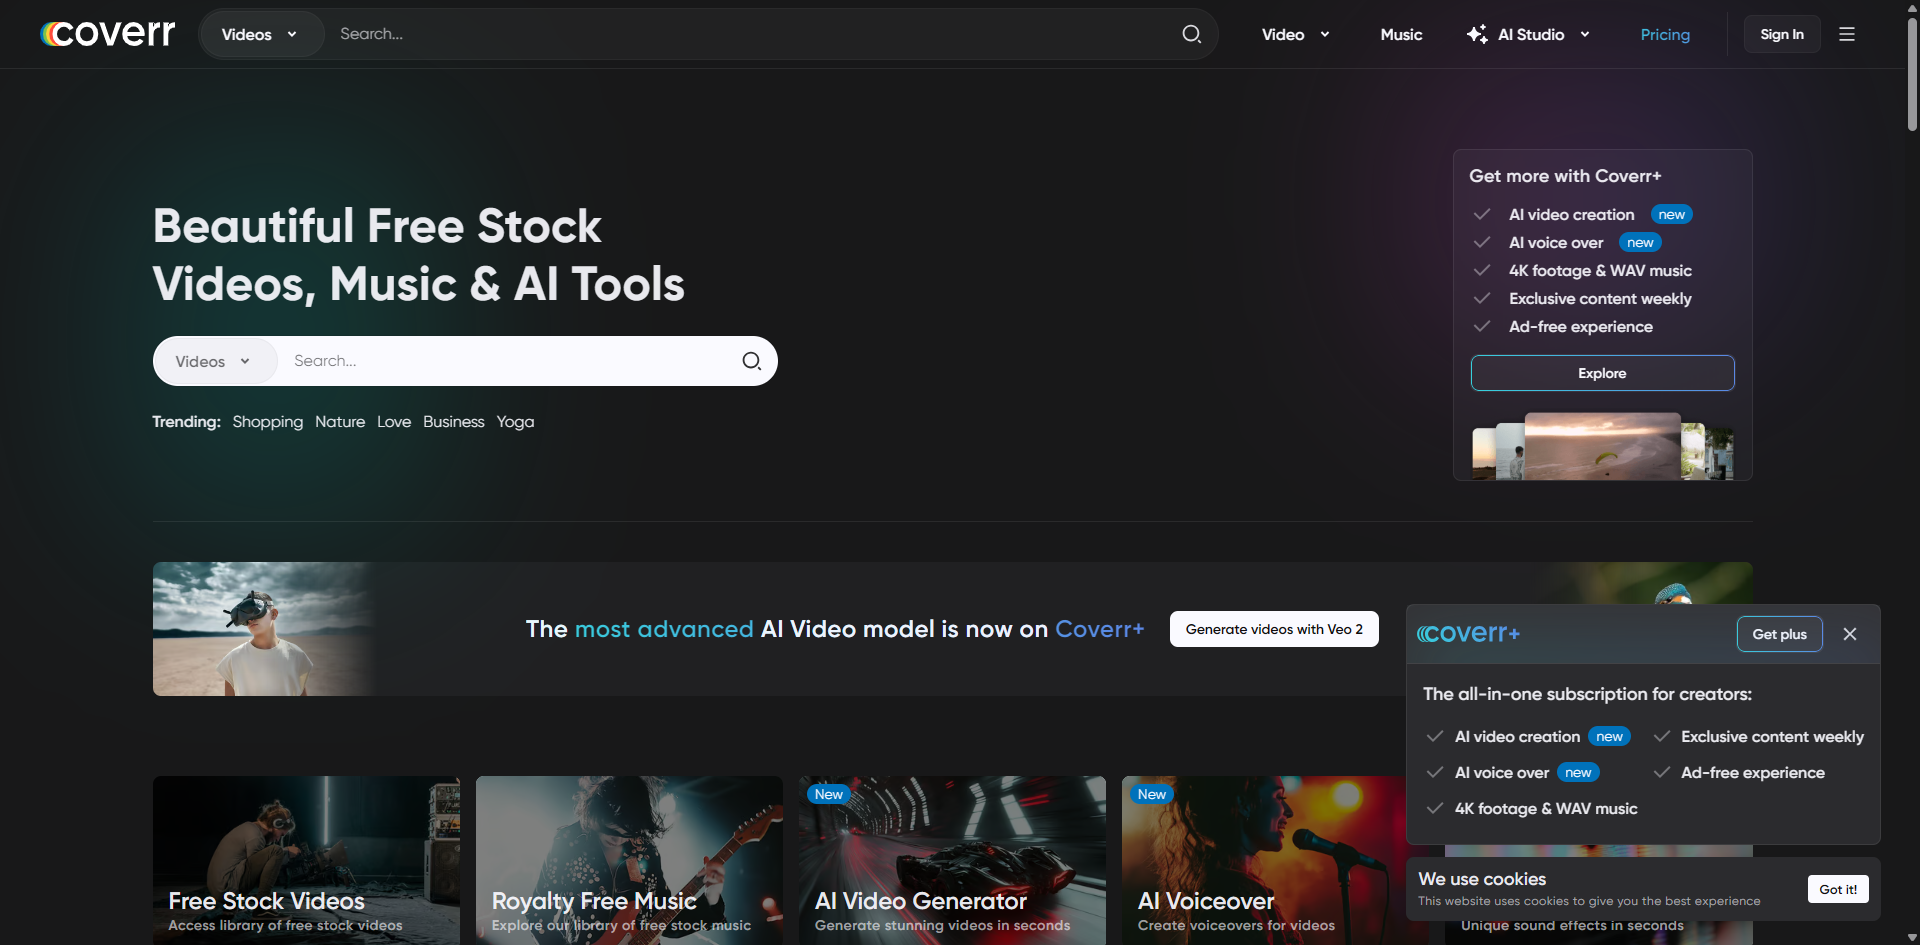Click 'Exclusive content weekly' in popup

(1772, 737)
